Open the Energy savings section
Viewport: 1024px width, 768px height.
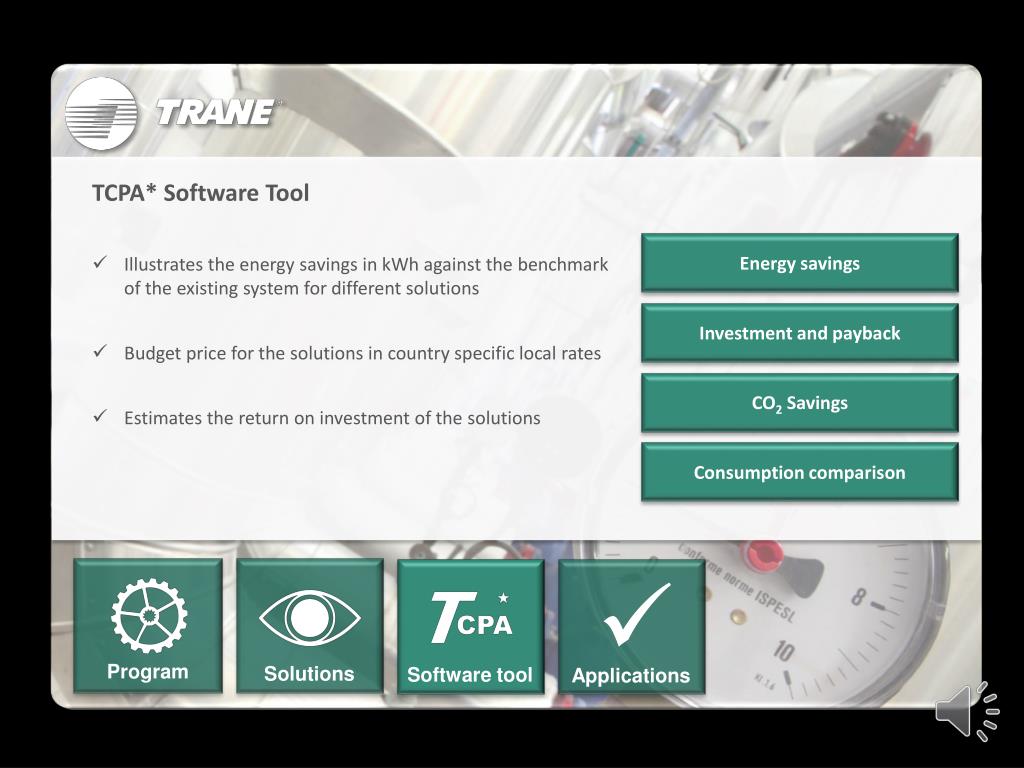pyautogui.click(x=799, y=263)
